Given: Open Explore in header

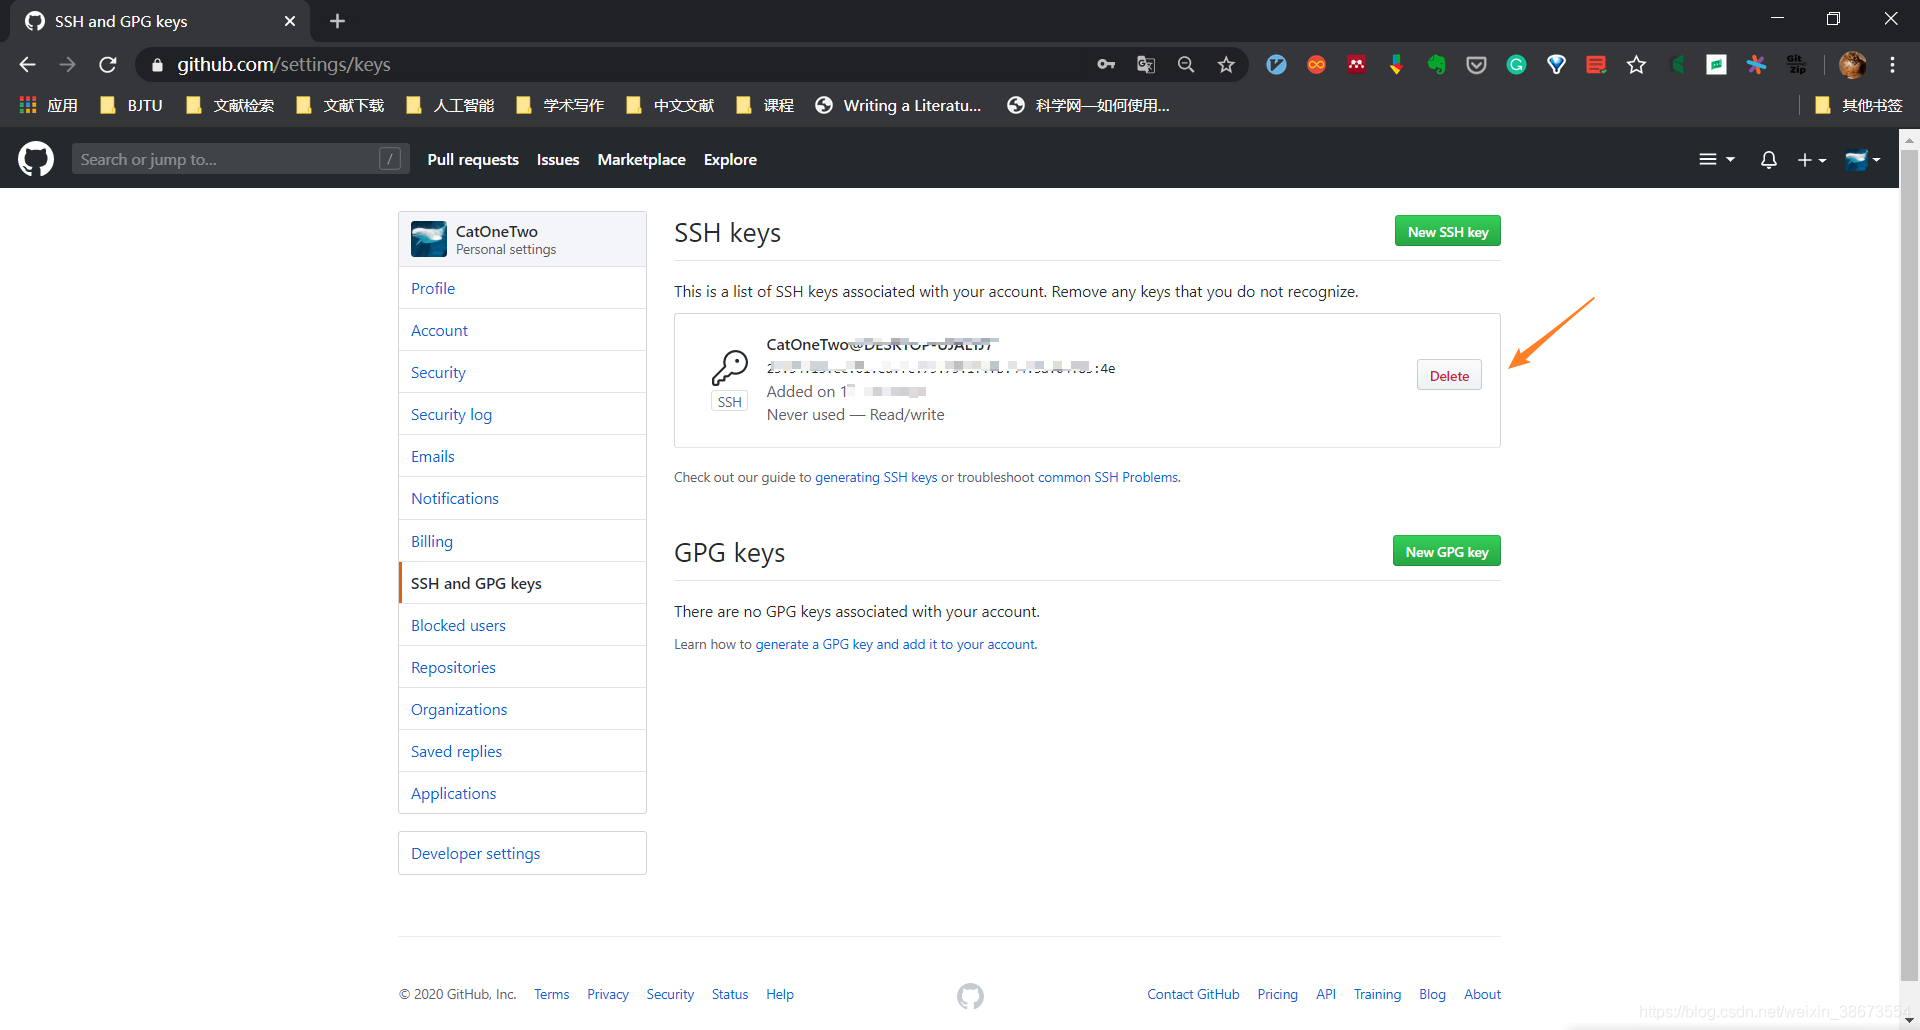Looking at the screenshot, I should point(730,159).
